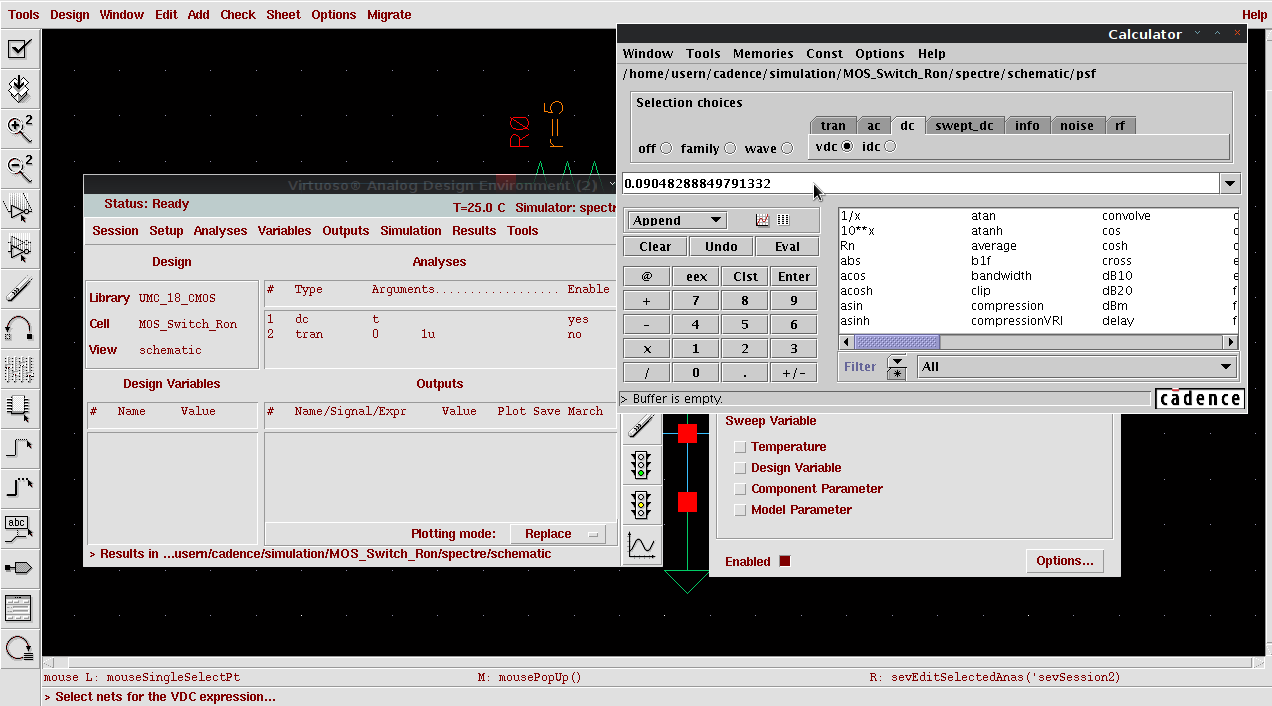The height and width of the screenshot is (706, 1272).
Task: Click the calculator expression buffer field
Action: (x=920, y=183)
